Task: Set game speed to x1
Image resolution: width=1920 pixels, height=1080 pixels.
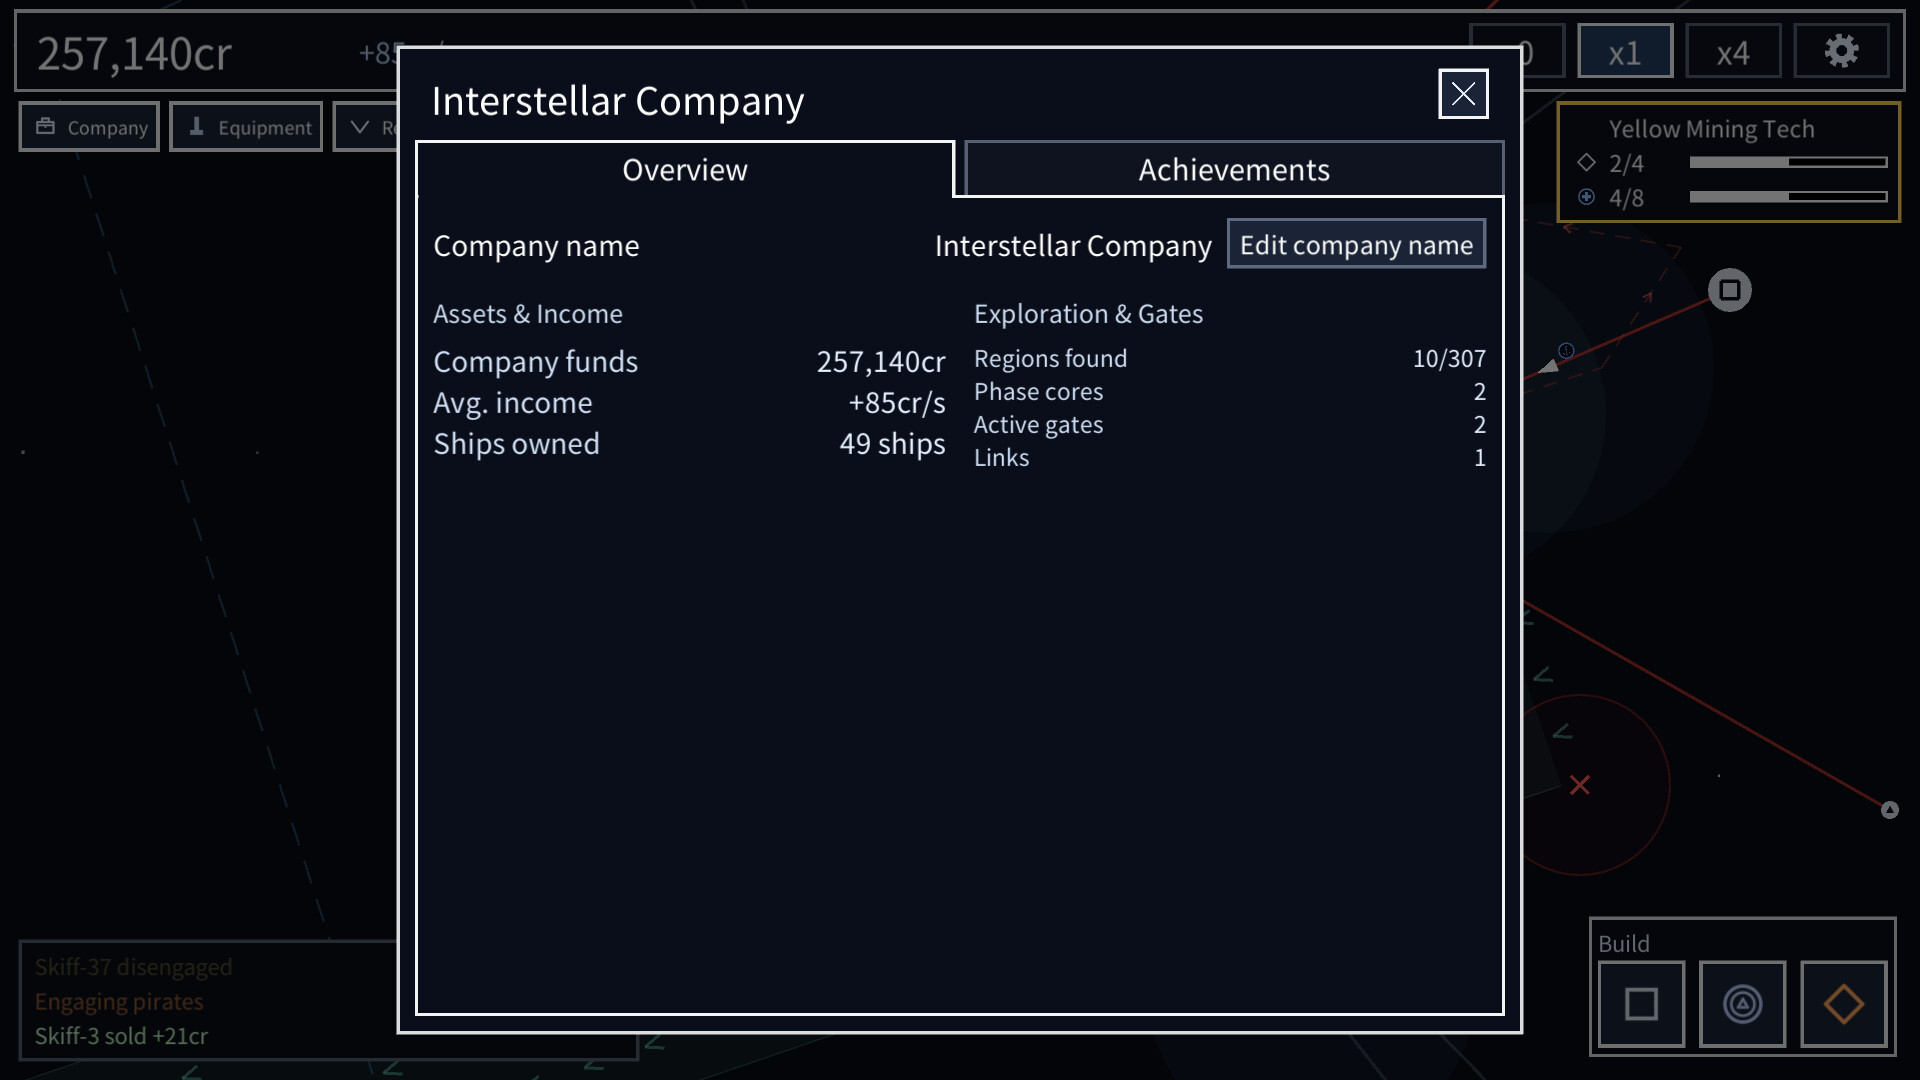Action: coord(1625,52)
